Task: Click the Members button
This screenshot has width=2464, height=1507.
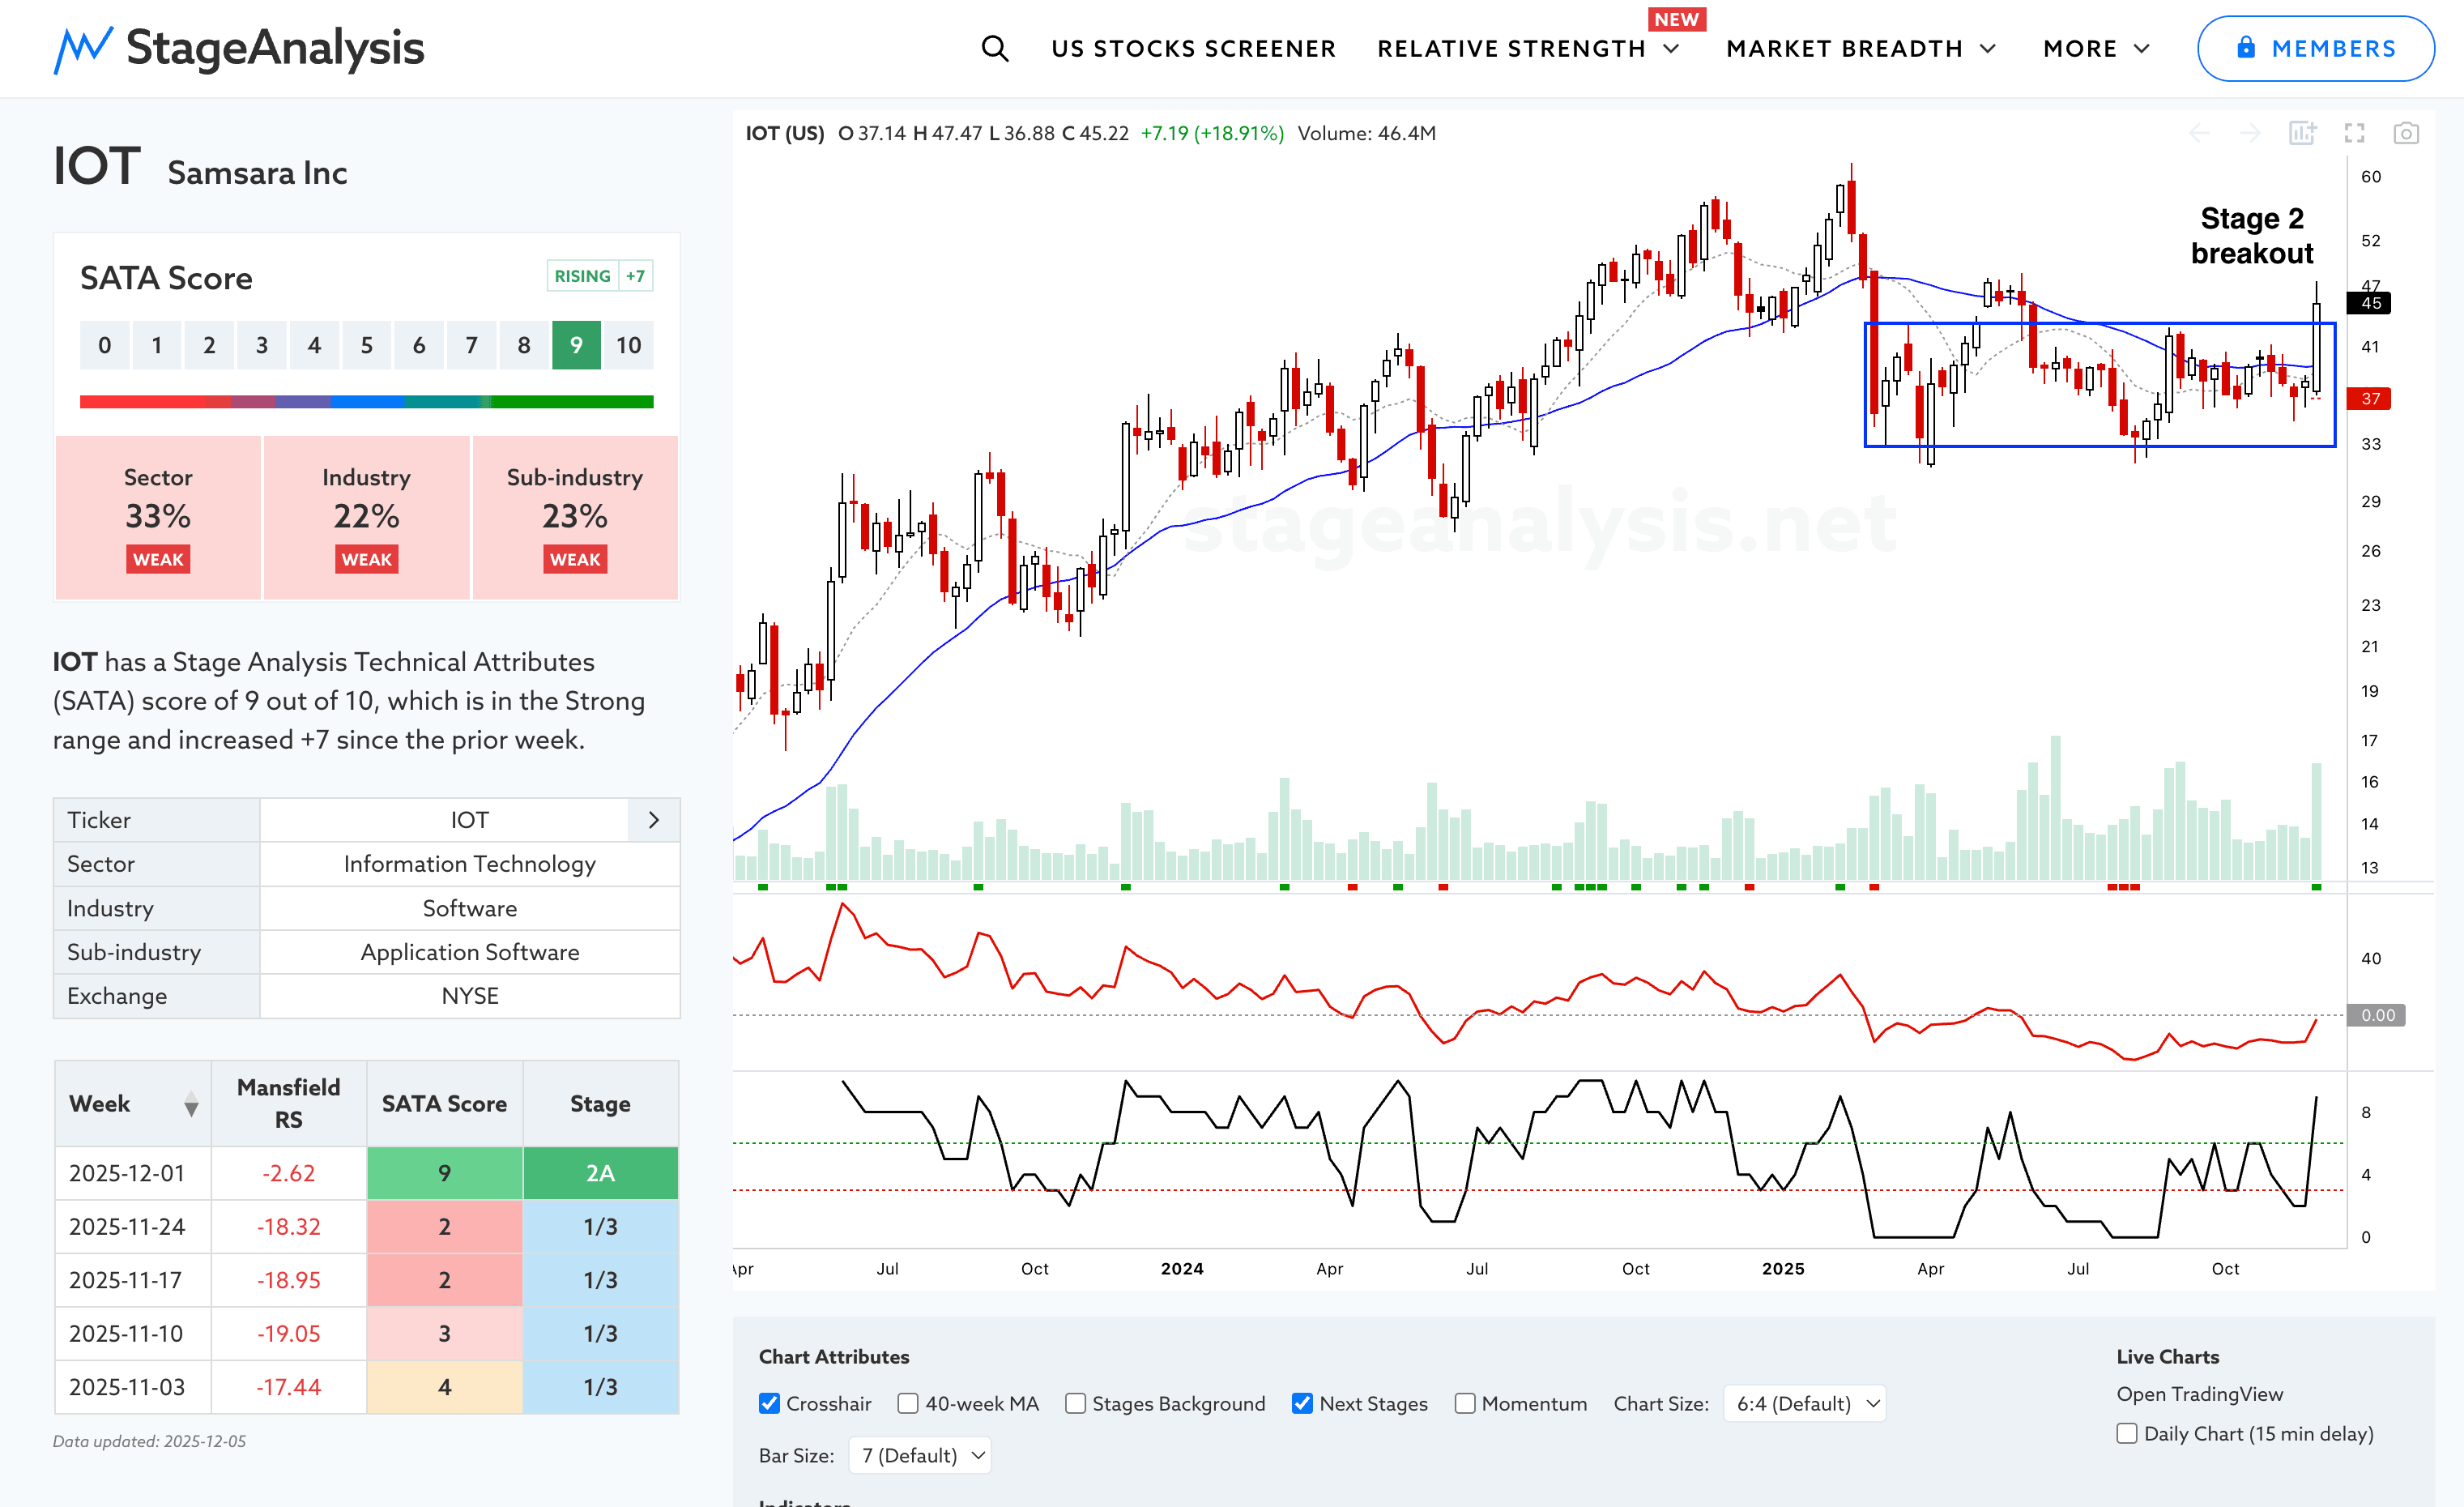Action: pos(2315,48)
